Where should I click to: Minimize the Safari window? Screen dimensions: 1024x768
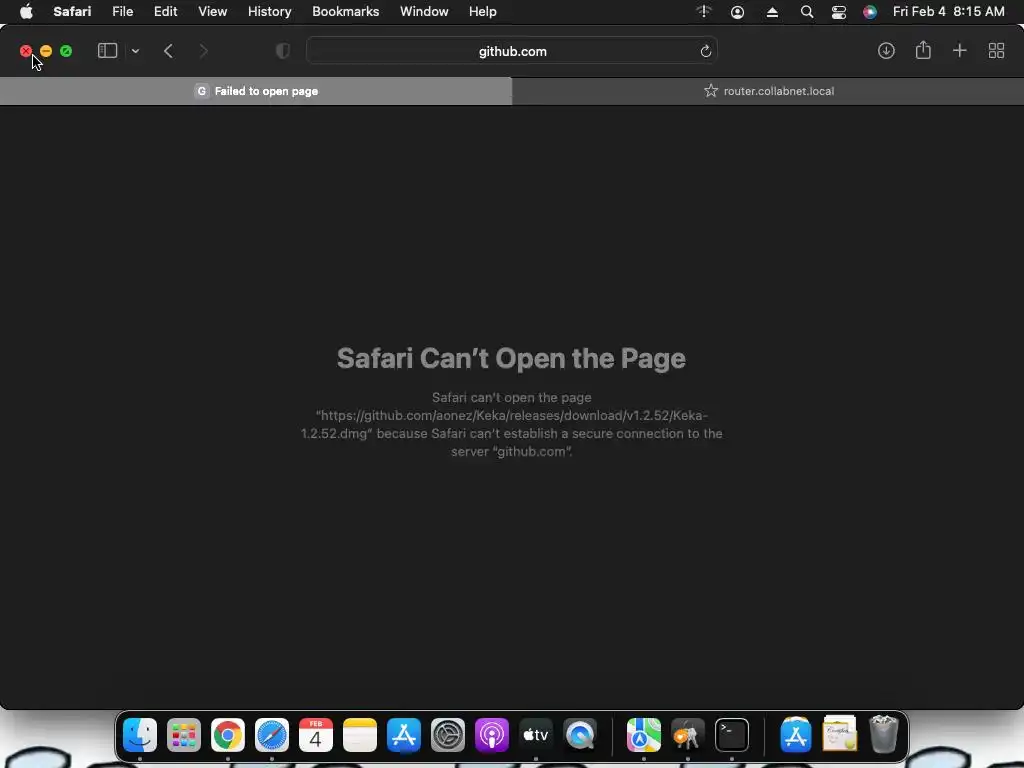pos(46,51)
